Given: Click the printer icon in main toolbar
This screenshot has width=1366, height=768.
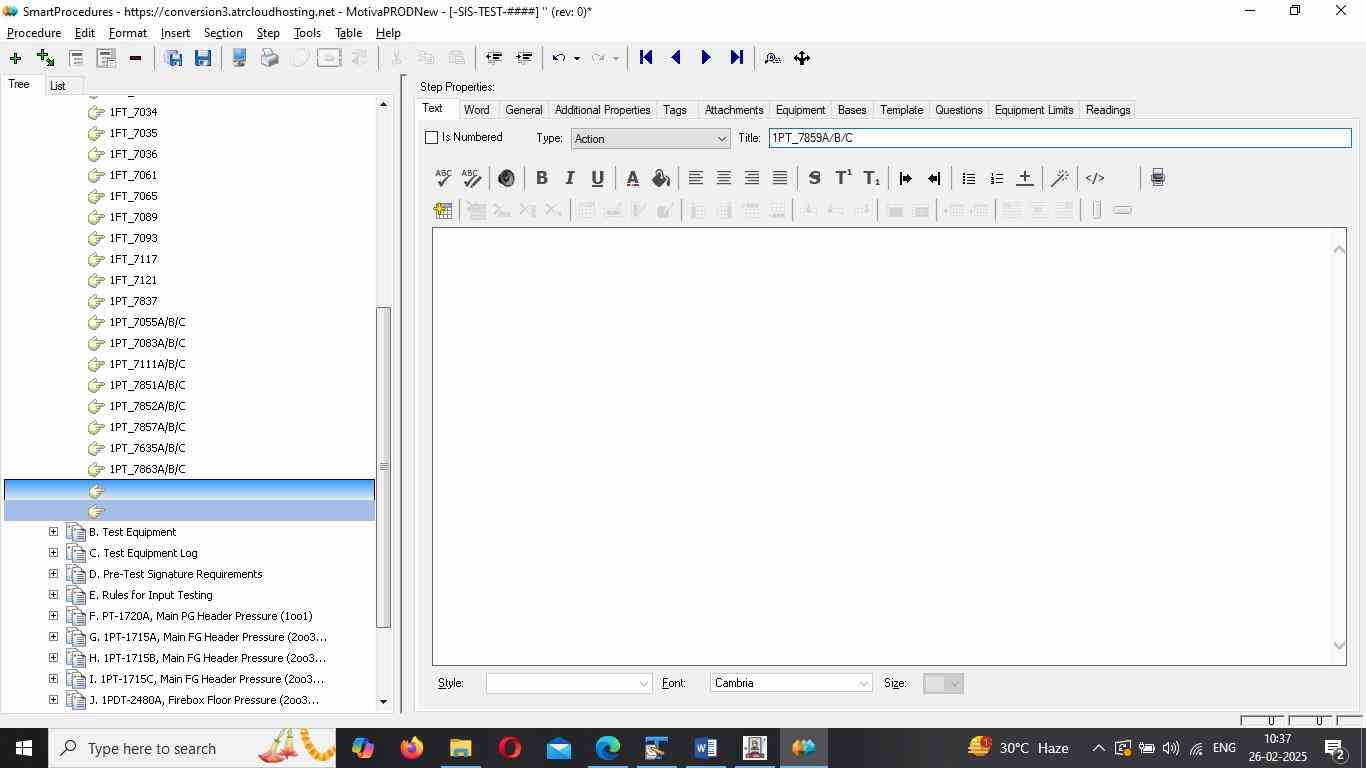Looking at the screenshot, I should point(269,58).
